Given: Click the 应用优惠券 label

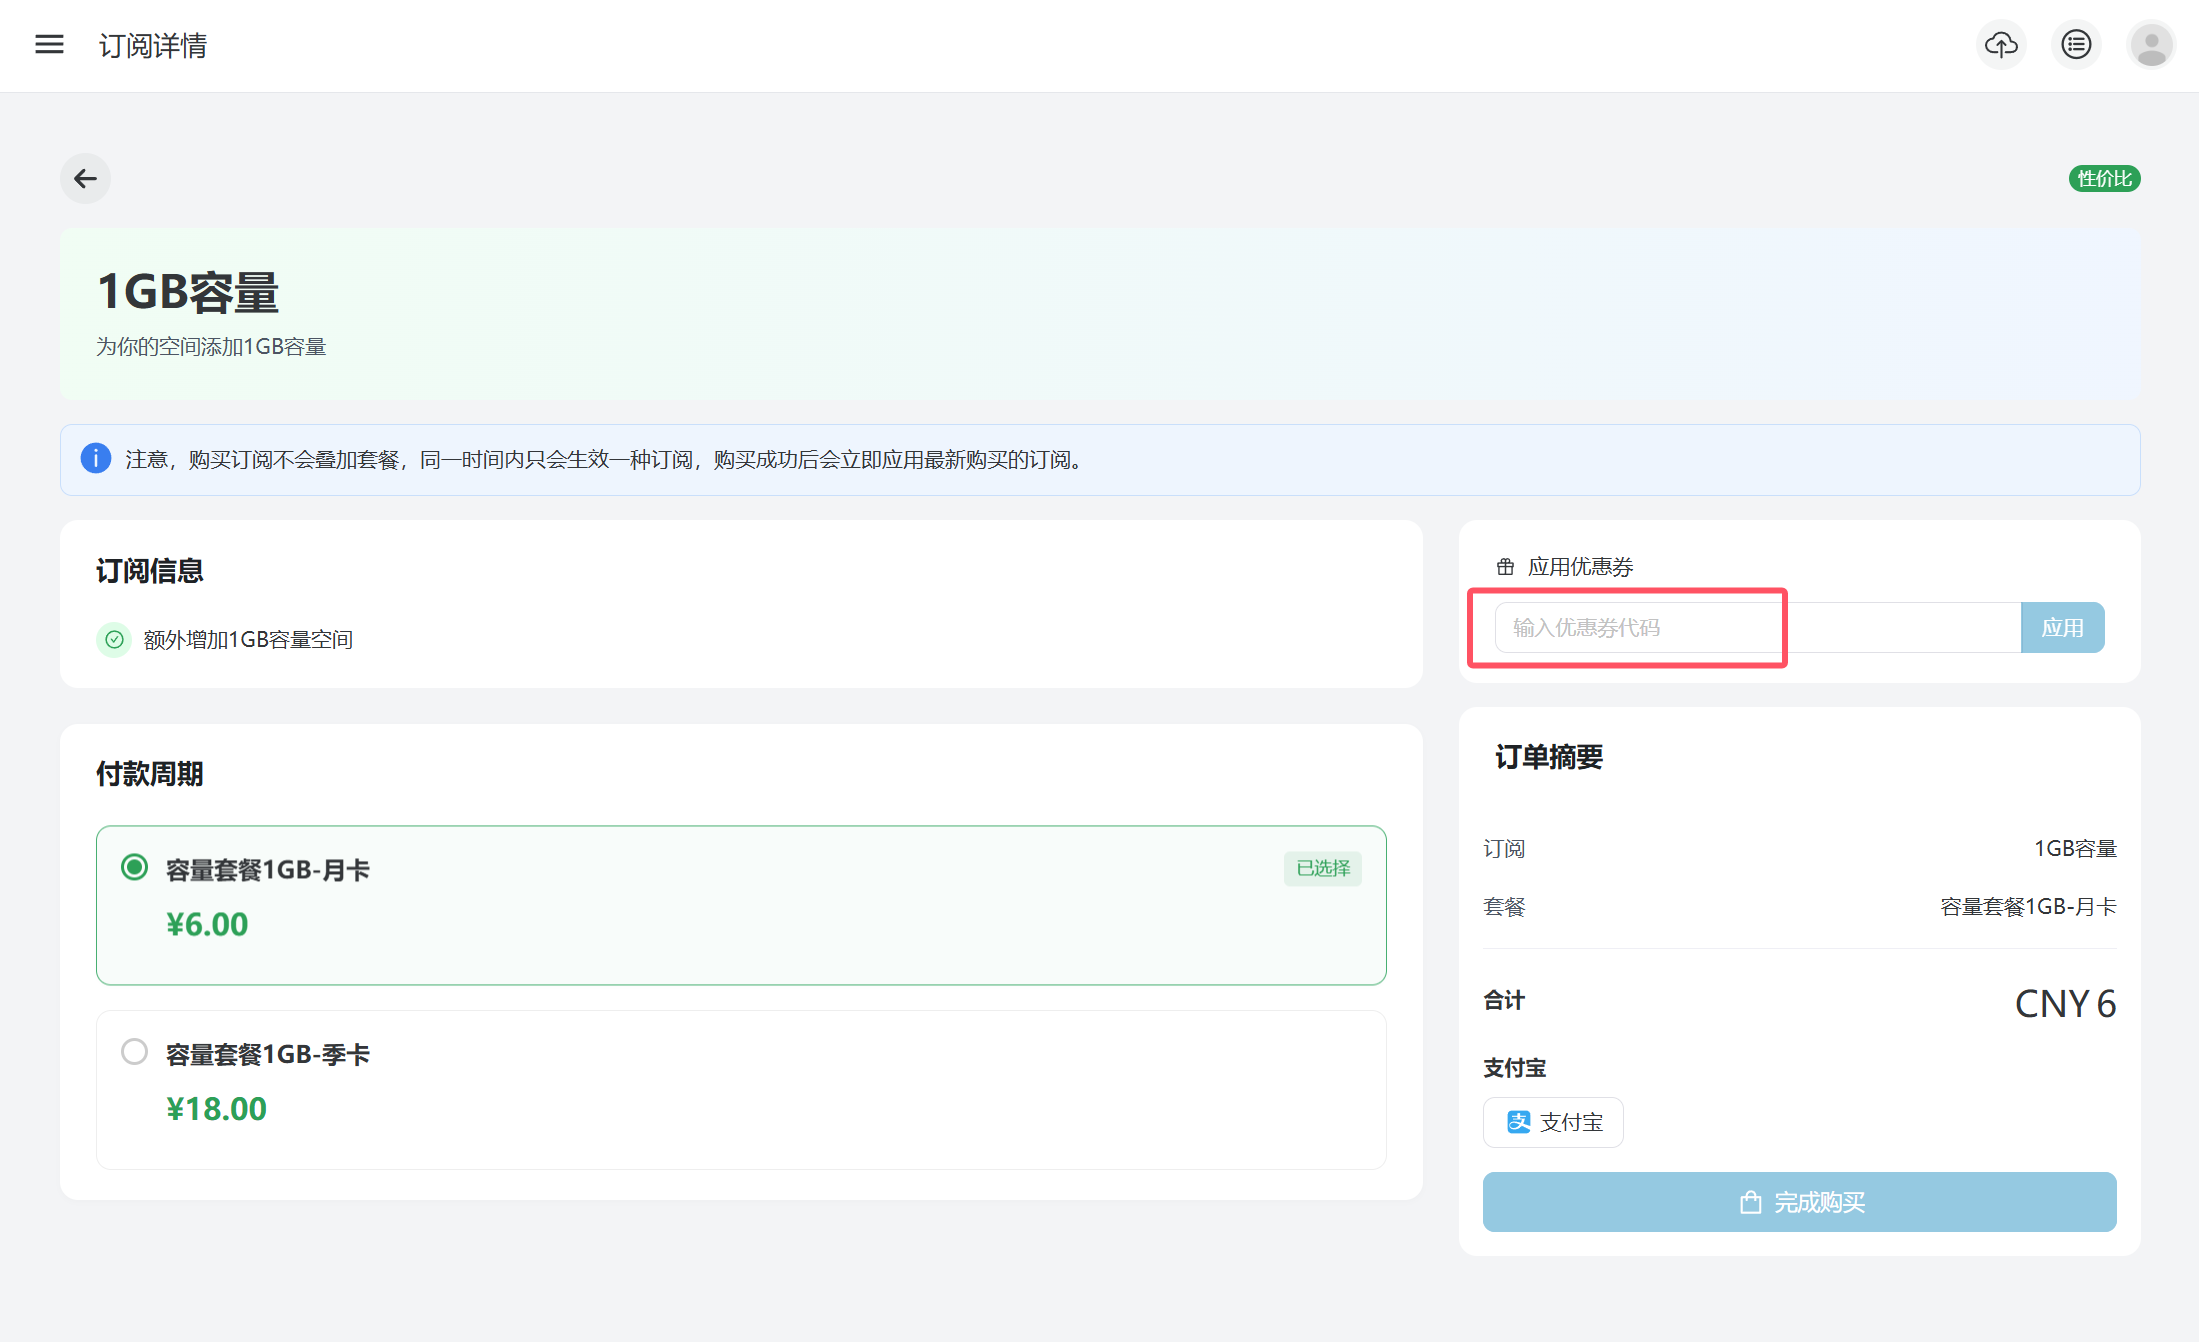Looking at the screenshot, I should pos(1580,567).
